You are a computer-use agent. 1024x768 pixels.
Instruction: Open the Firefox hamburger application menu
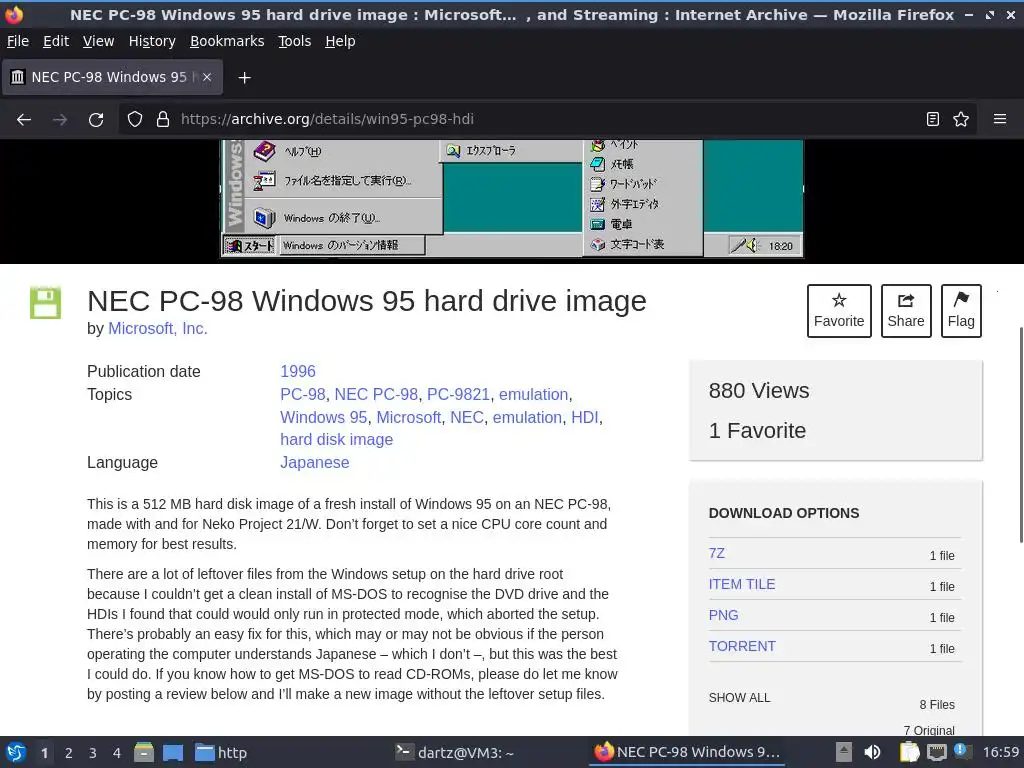[x=999, y=120]
